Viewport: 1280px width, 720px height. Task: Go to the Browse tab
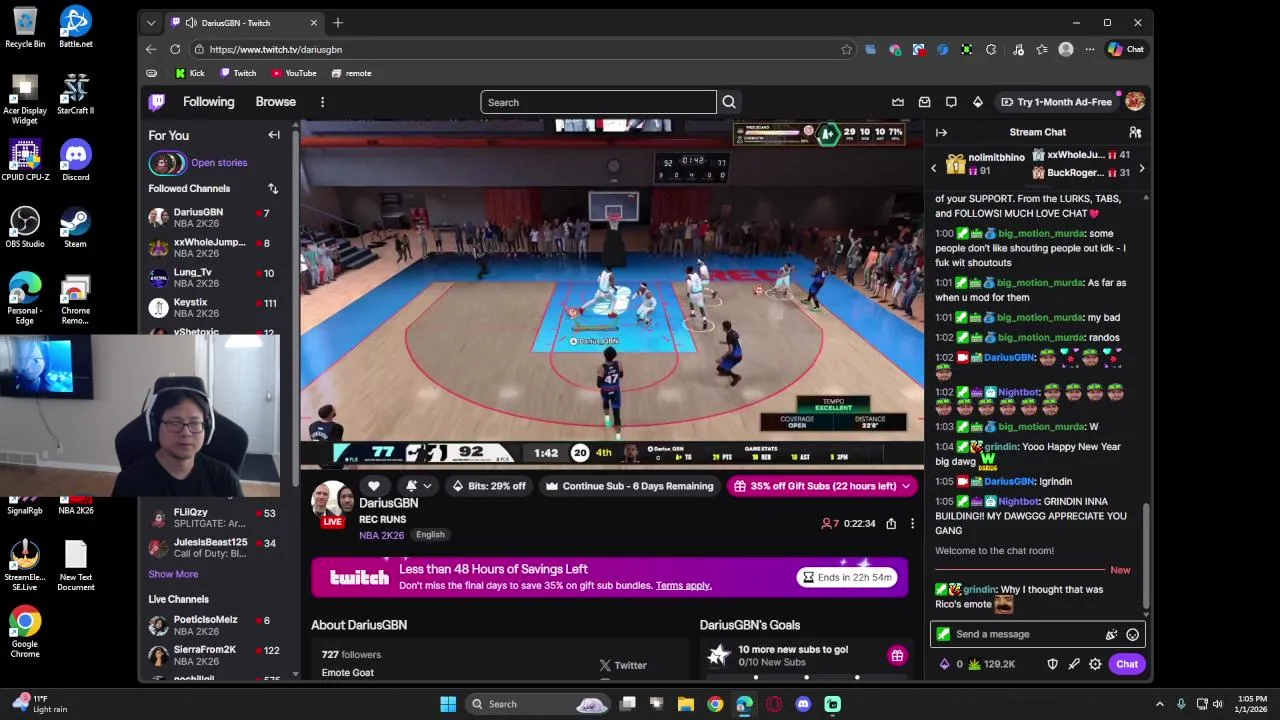(x=275, y=102)
